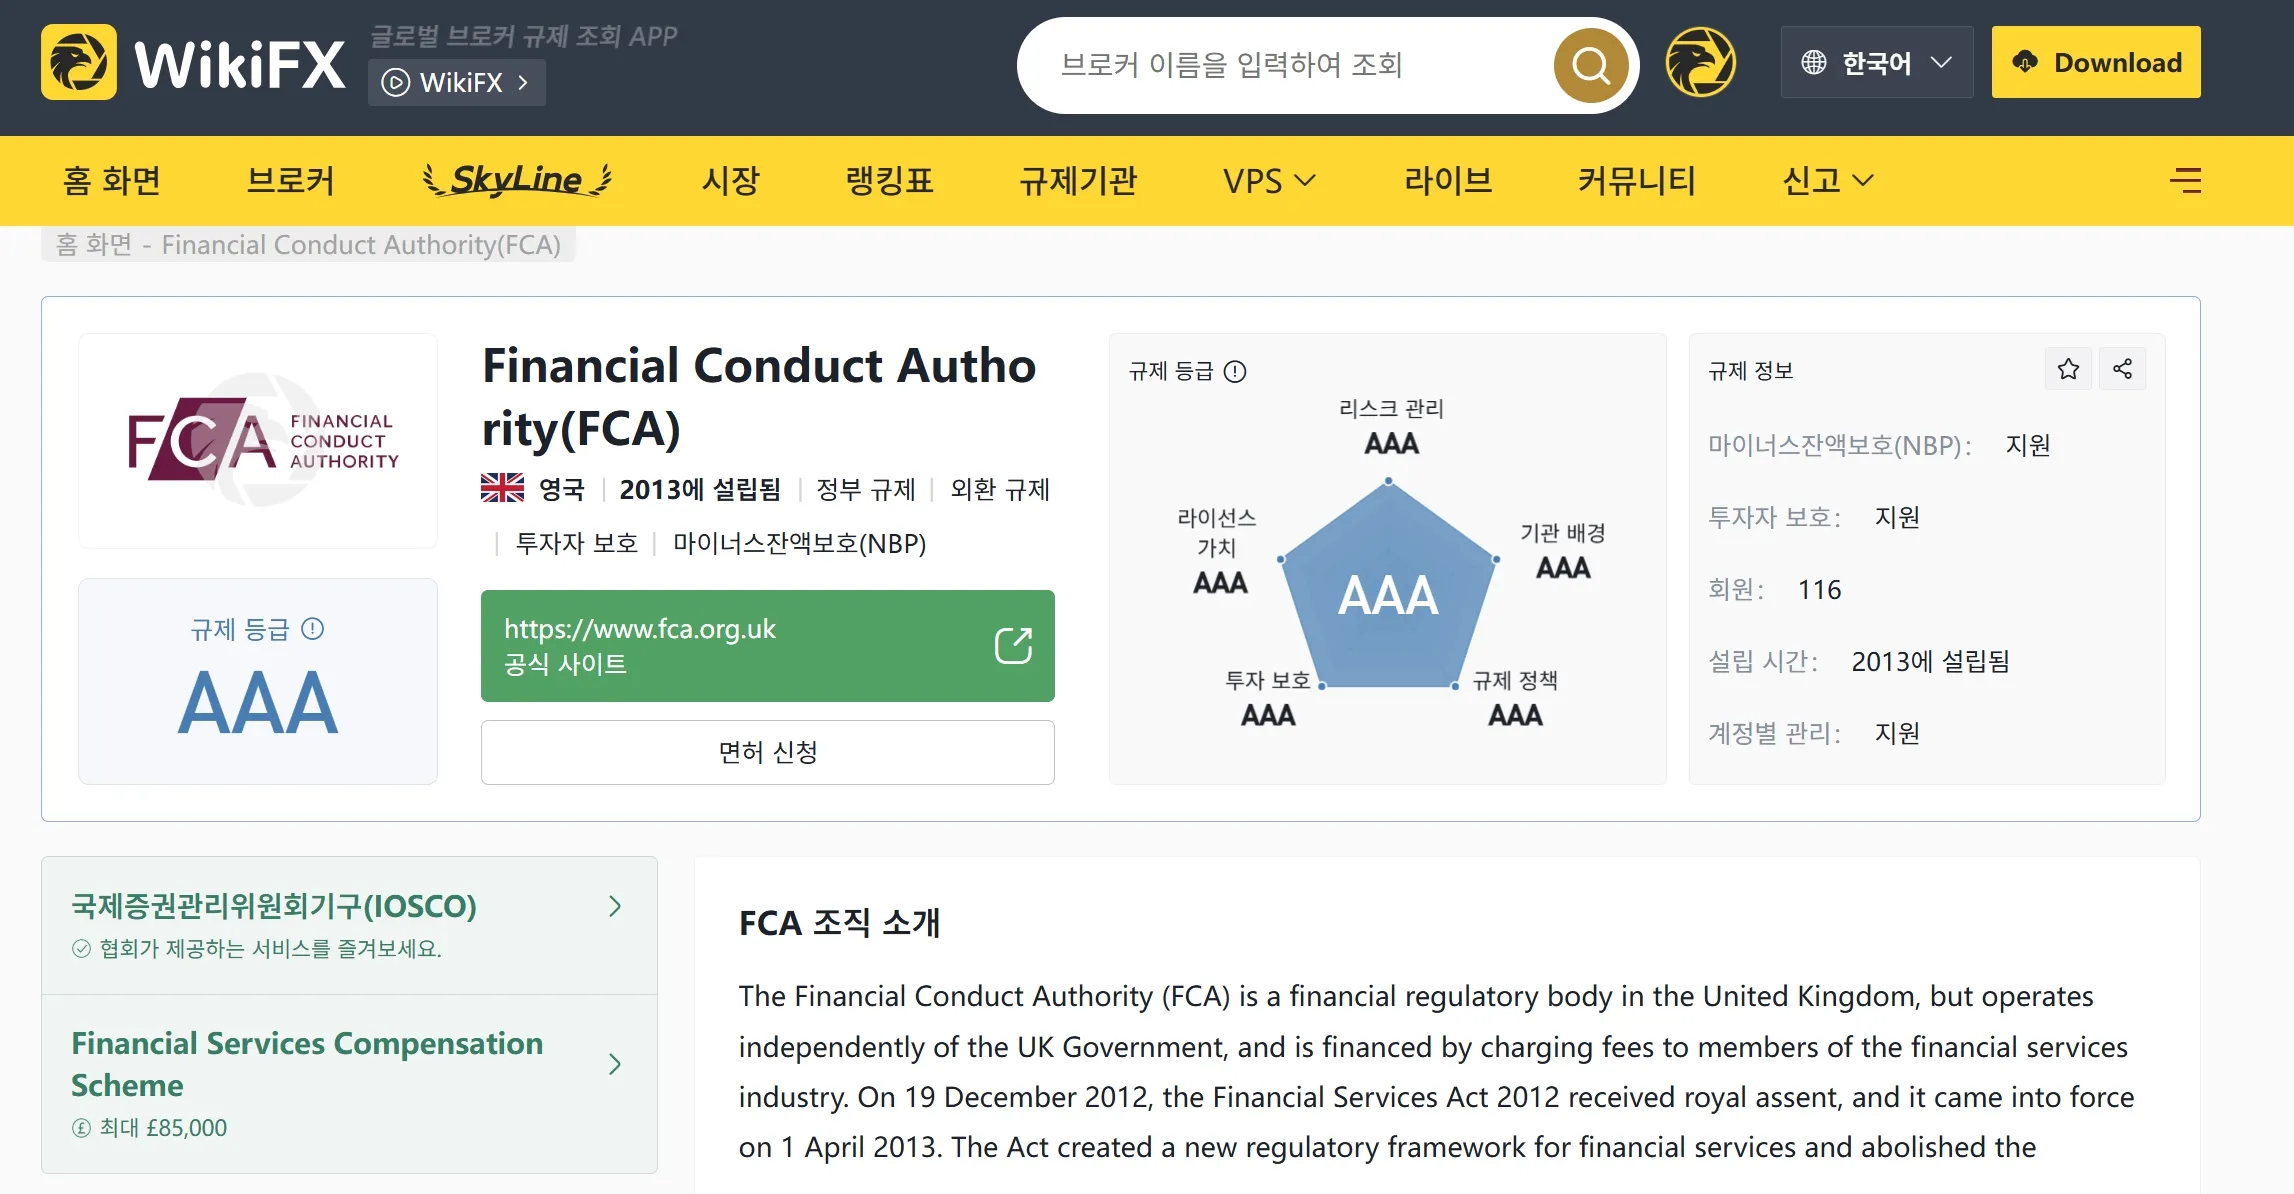The height and width of the screenshot is (1194, 2294).
Task: Click the 마이너스잔액보호(NBP) 지원 row
Action: pyautogui.click(x=1879, y=445)
